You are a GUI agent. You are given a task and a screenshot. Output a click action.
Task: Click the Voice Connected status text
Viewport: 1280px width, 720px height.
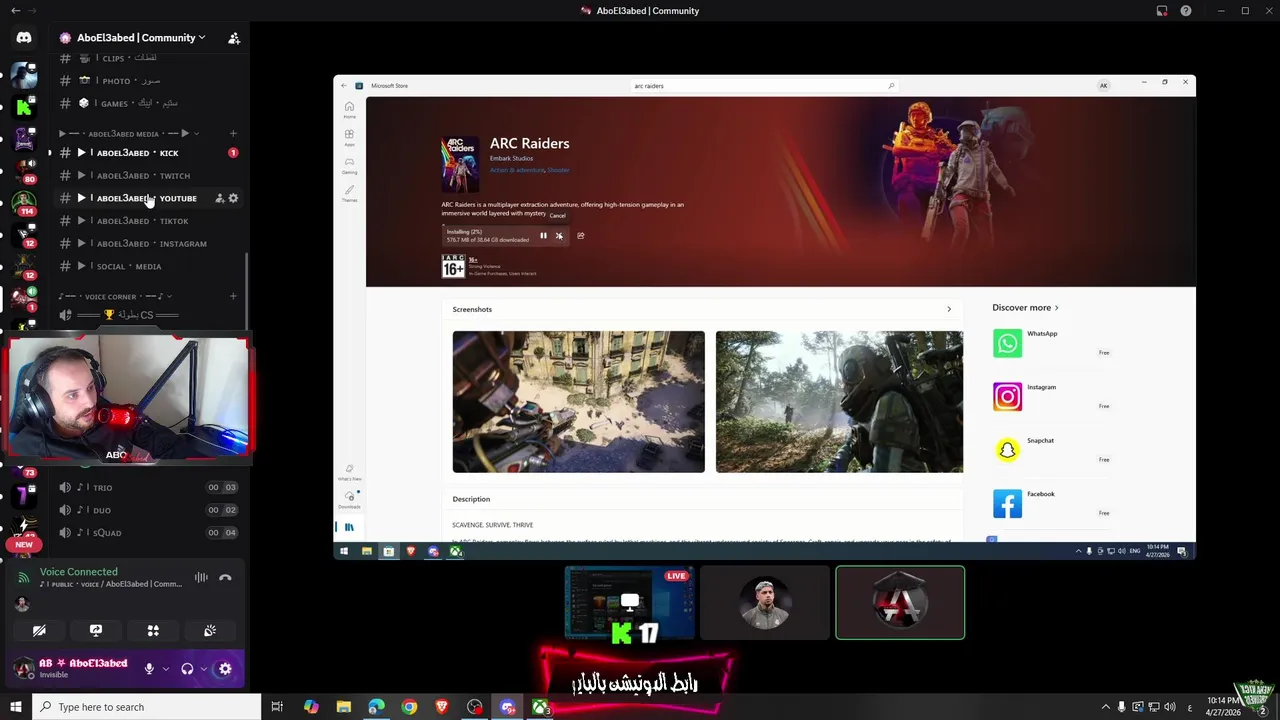click(79, 572)
